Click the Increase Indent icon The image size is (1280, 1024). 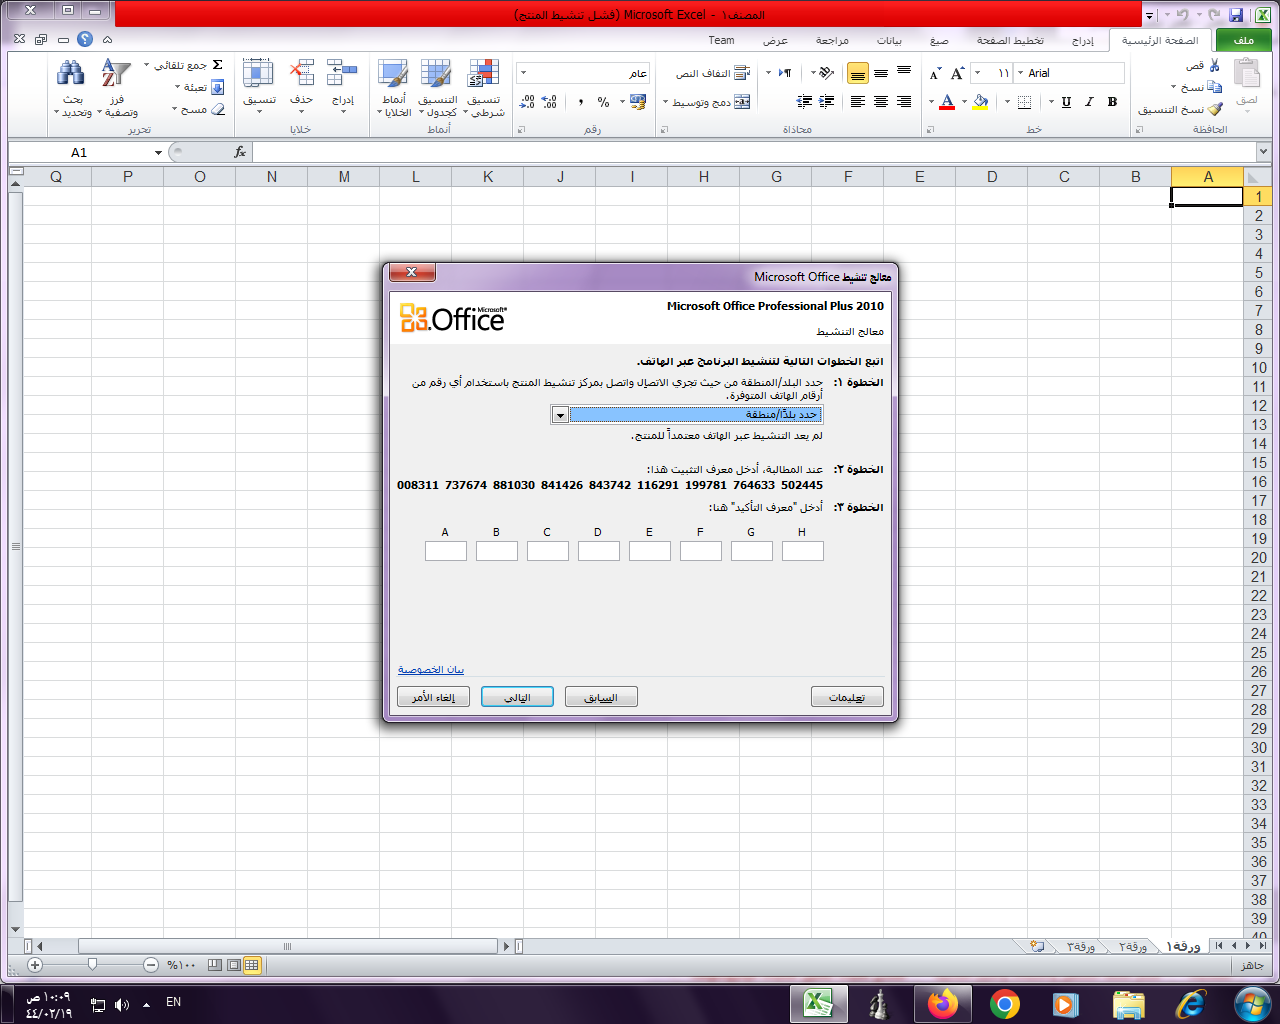(x=804, y=102)
